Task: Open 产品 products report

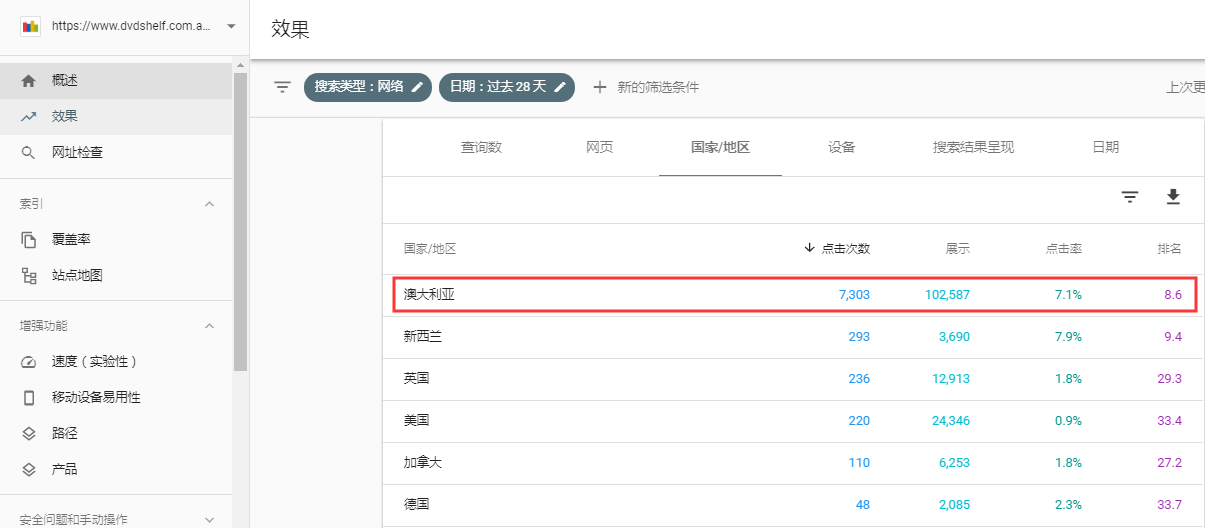Action: tap(116, 470)
